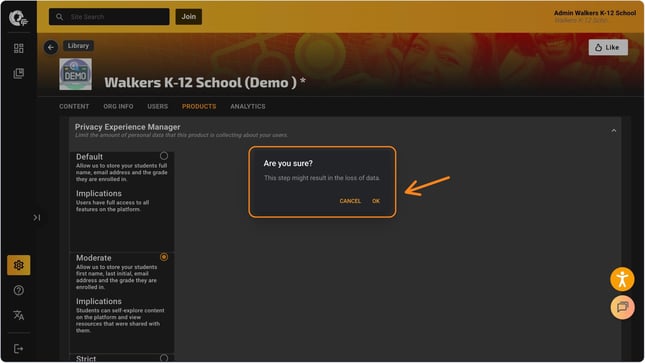Click the 'Privacy Experience Manager' title text
Viewport: 645px width, 363px height.
coord(128,127)
